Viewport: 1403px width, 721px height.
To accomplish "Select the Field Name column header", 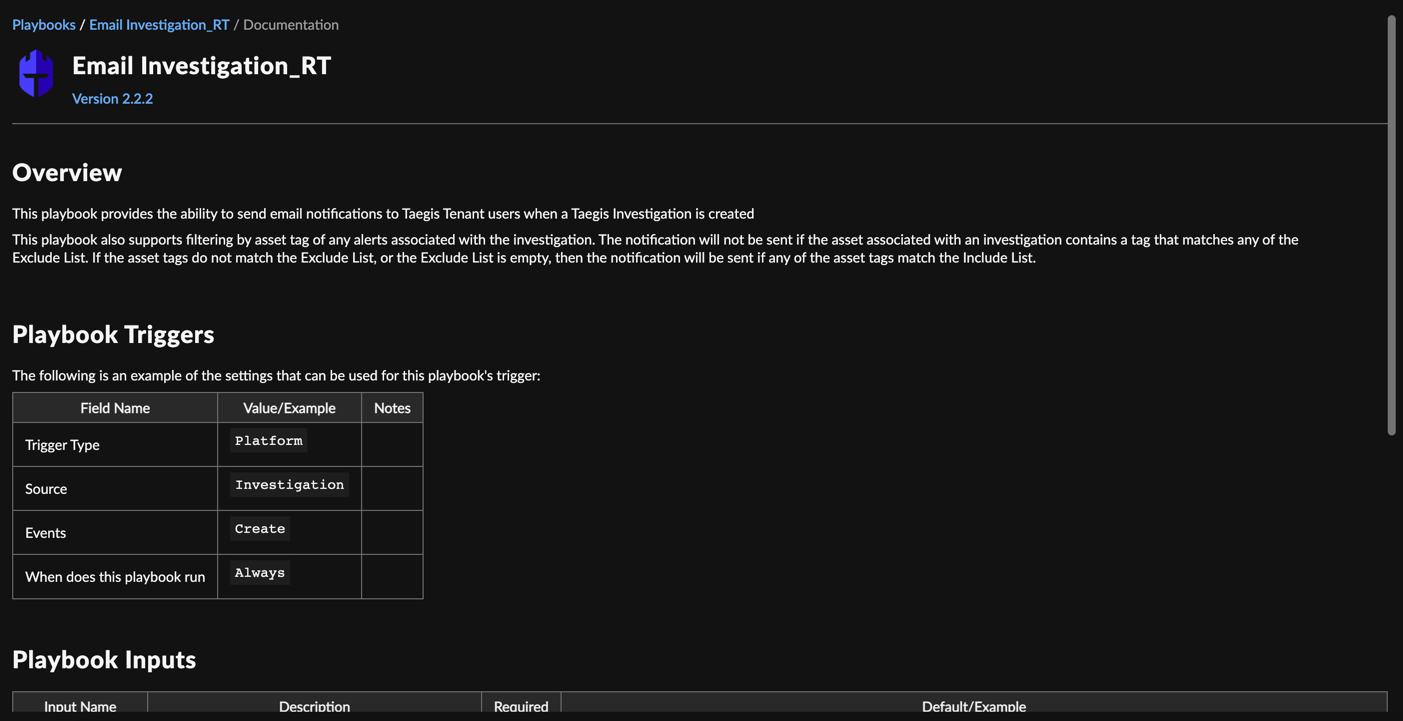I will point(115,408).
